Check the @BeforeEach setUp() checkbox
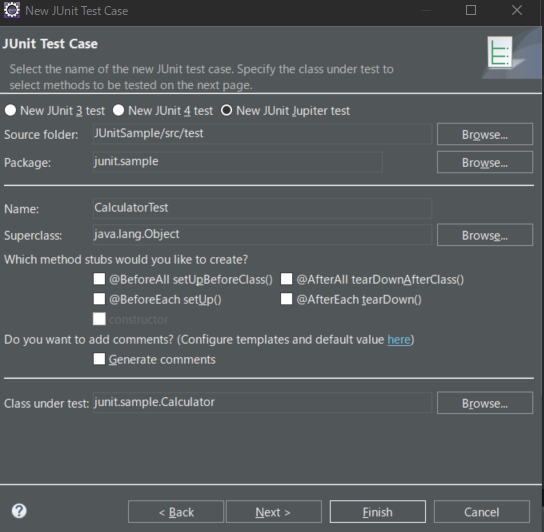Viewport: 544px width, 532px height. click(99, 299)
